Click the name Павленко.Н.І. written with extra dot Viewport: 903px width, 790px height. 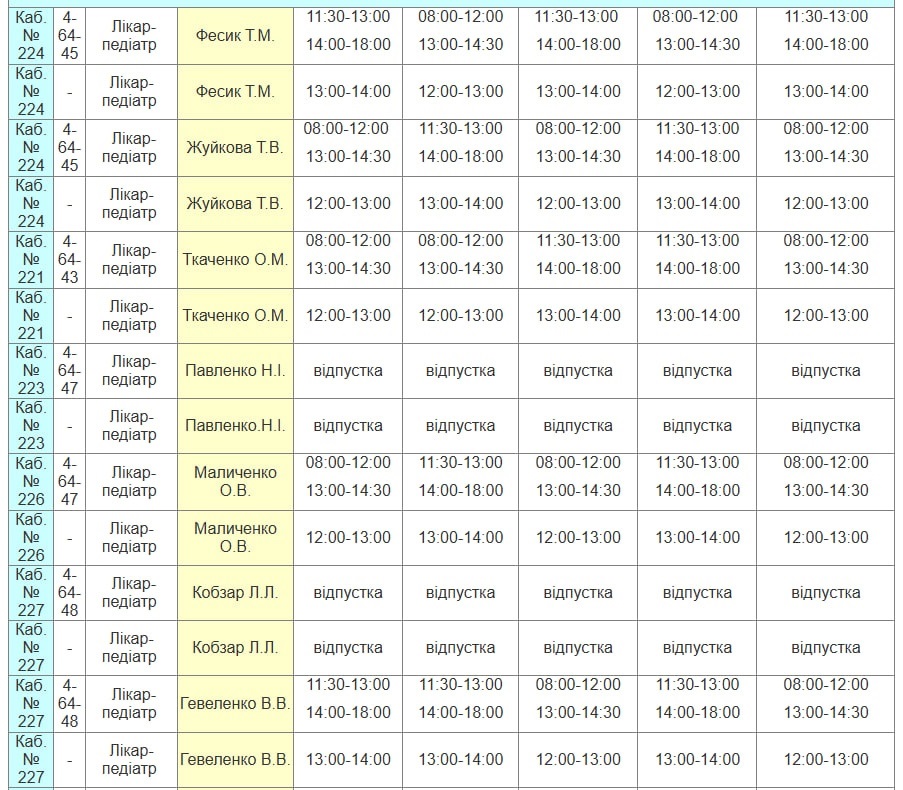click(235, 425)
